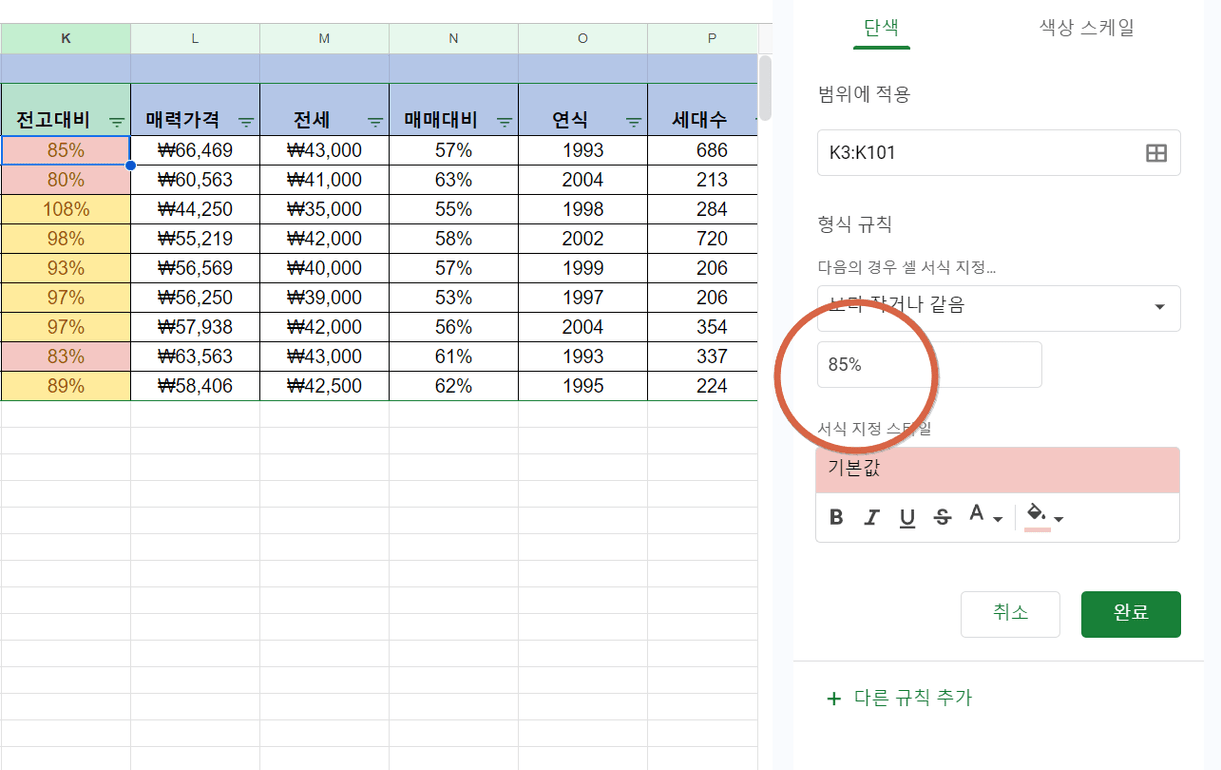Open filter for 매력가격 column

tap(246, 122)
